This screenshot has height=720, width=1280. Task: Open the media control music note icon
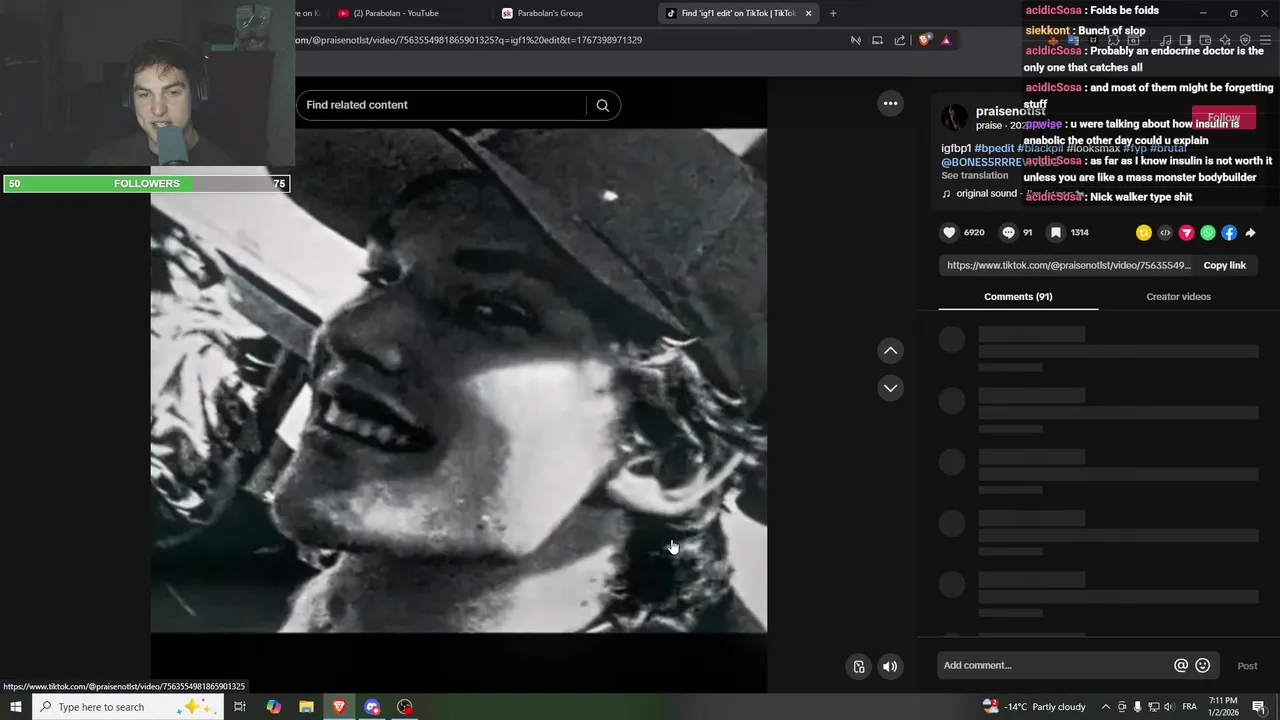click(1165, 40)
